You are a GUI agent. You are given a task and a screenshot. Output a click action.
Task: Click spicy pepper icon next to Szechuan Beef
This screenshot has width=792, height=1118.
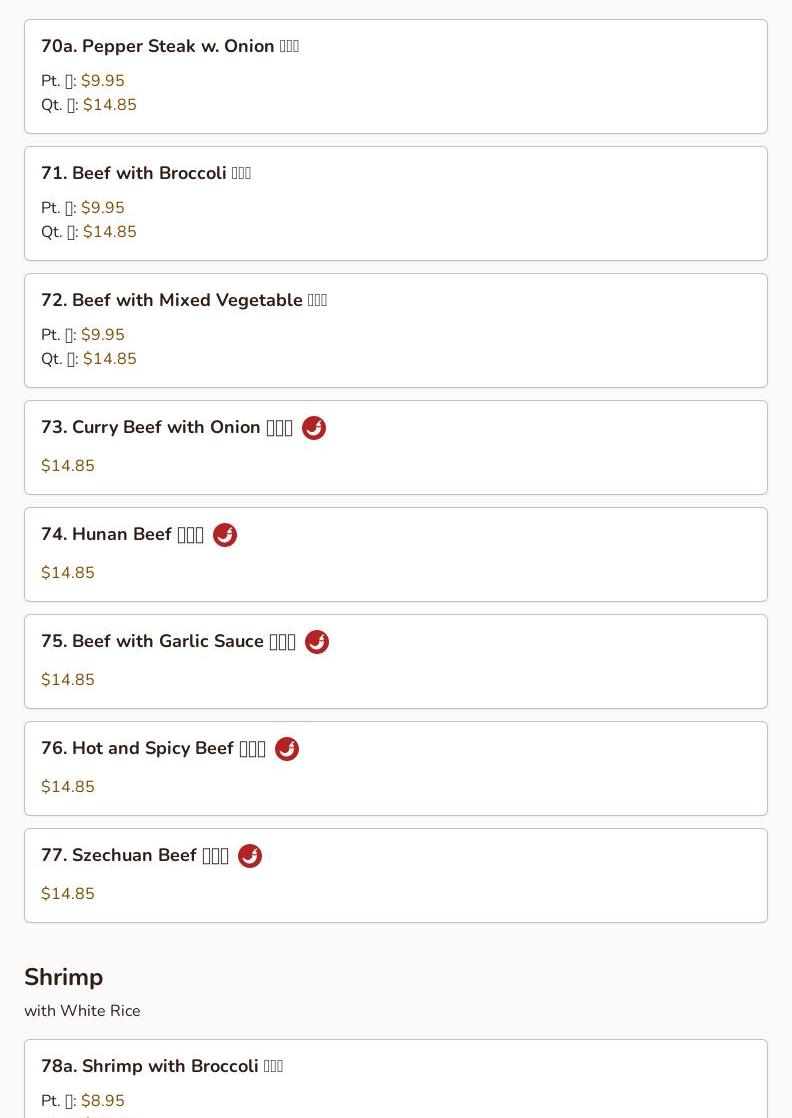click(x=250, y=856)
